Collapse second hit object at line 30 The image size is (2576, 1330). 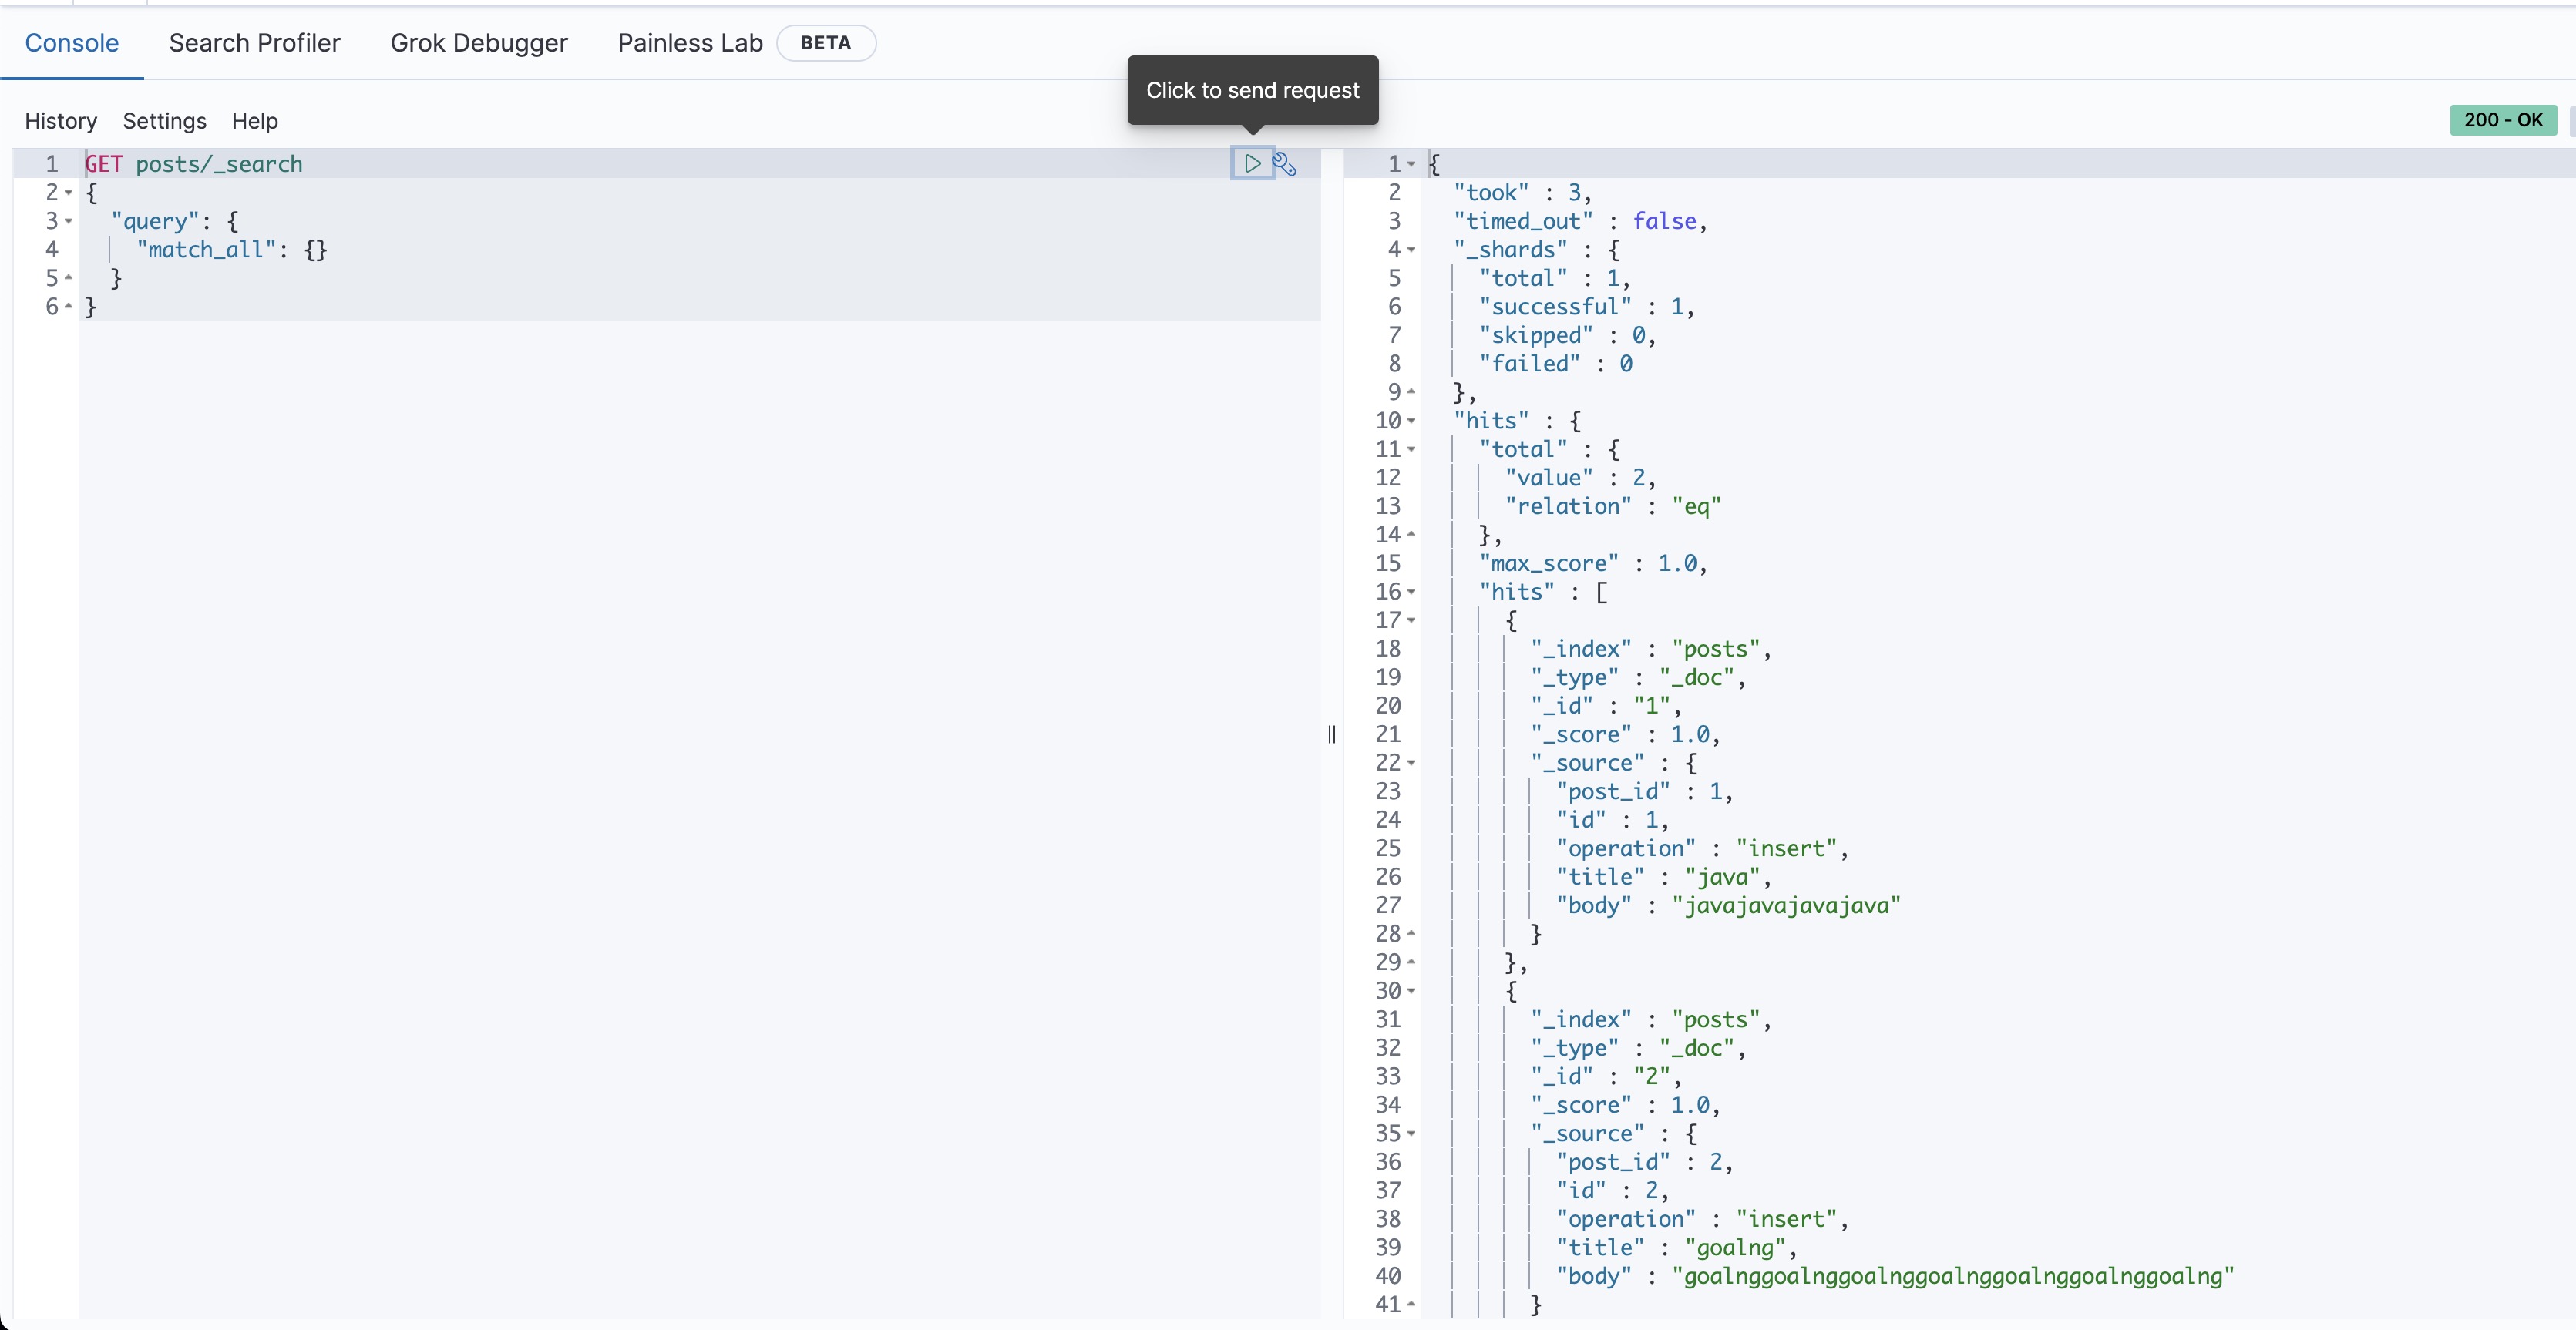pyautogui.click(x=1411, y=991)
